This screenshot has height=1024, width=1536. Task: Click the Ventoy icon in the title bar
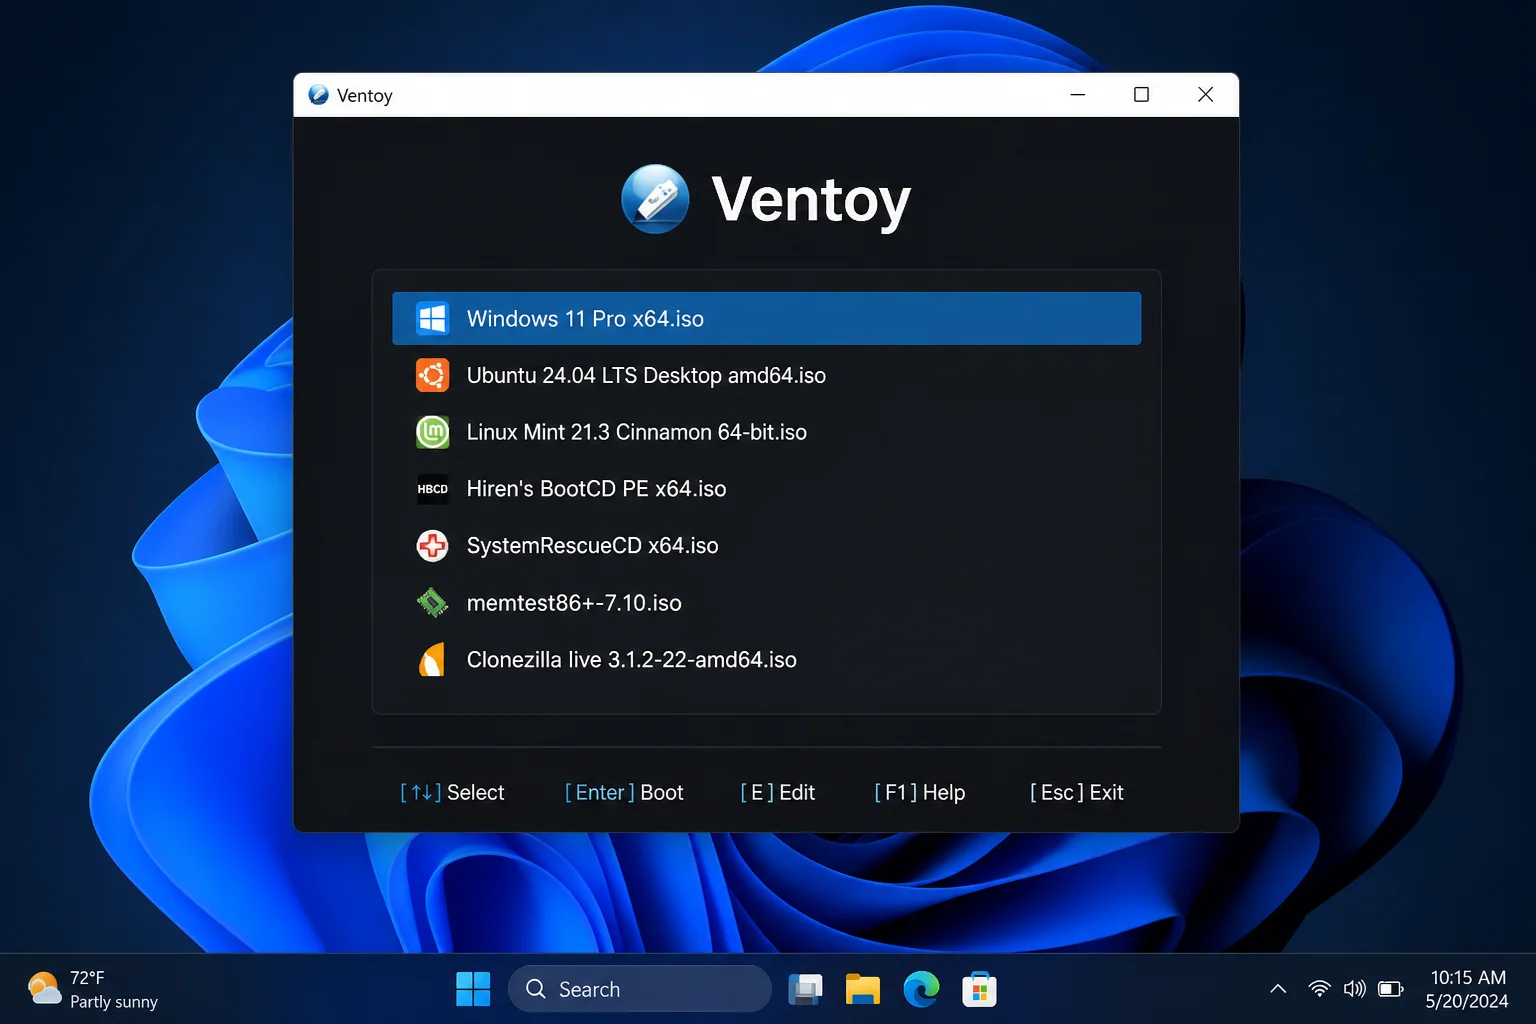pos(318,95)
